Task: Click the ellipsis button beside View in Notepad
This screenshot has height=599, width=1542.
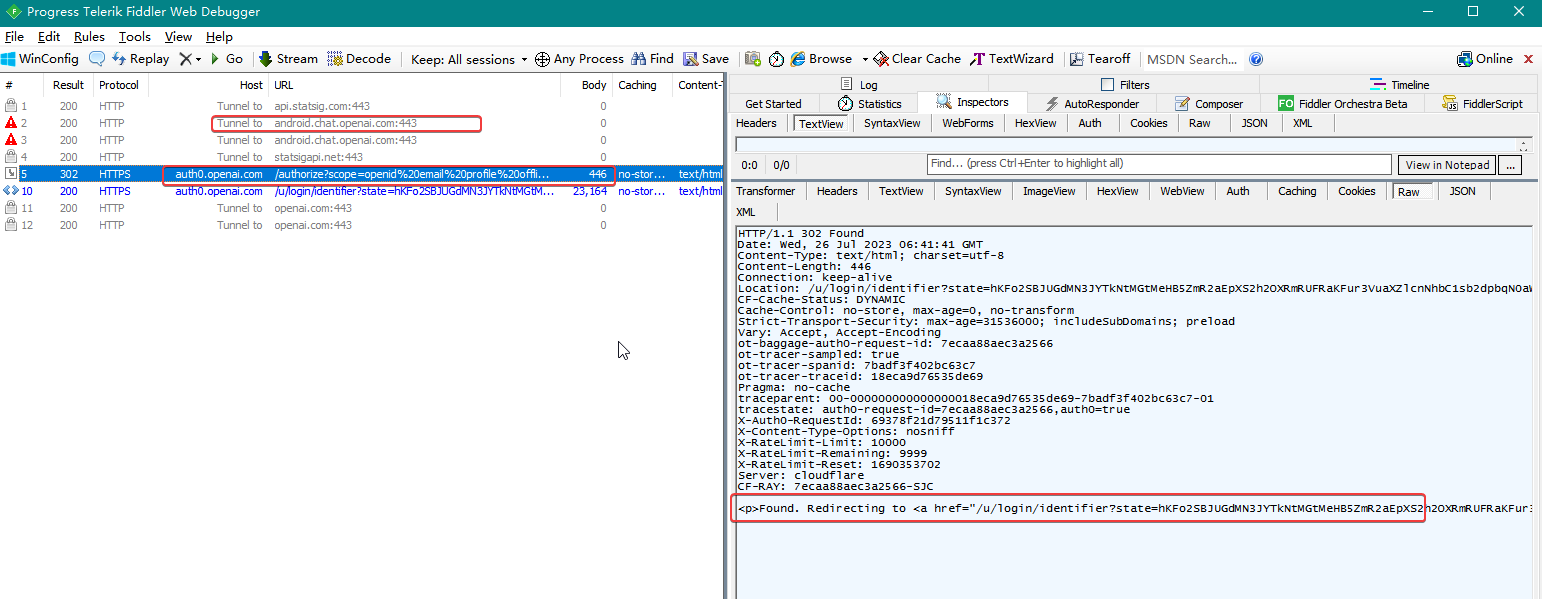Action: pyautogui.click(x=1511, y=165)
